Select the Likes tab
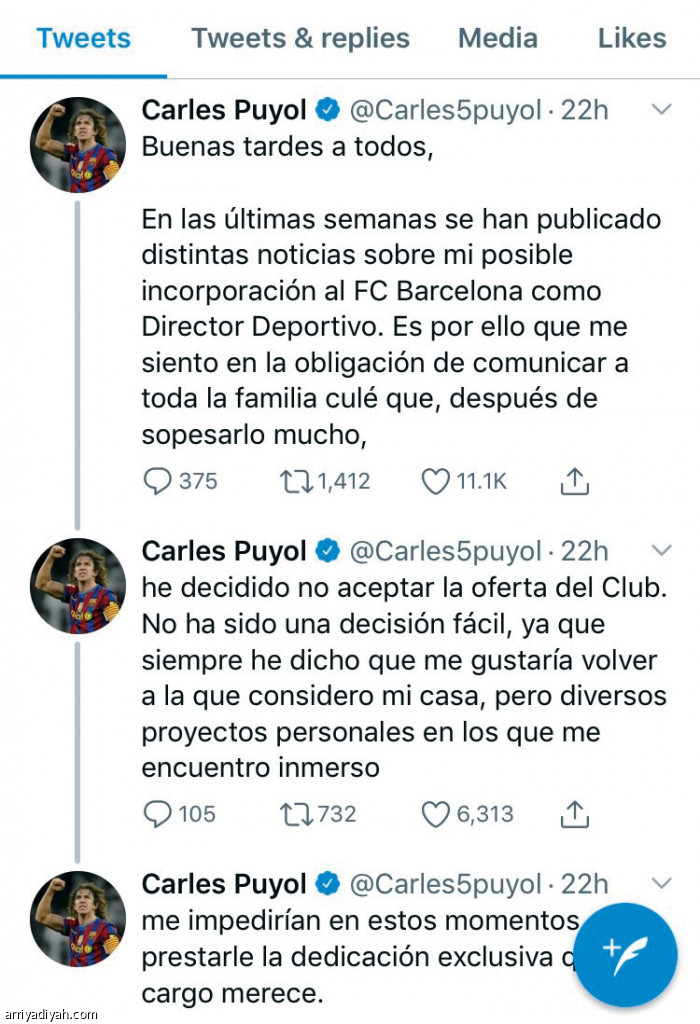The width and height of the screenshot is (700, 1024). [x=631, y=38]
